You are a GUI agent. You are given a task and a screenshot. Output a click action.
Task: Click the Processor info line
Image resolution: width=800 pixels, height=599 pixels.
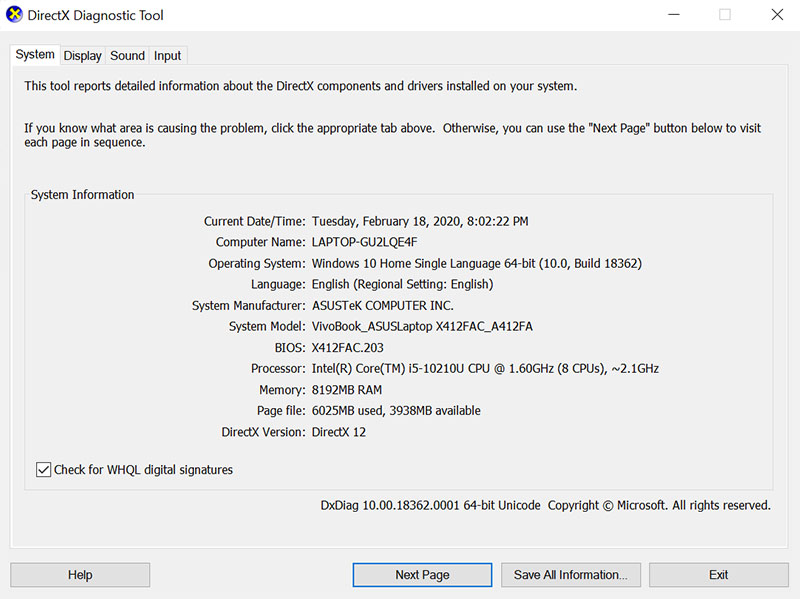tap(485, 368)
